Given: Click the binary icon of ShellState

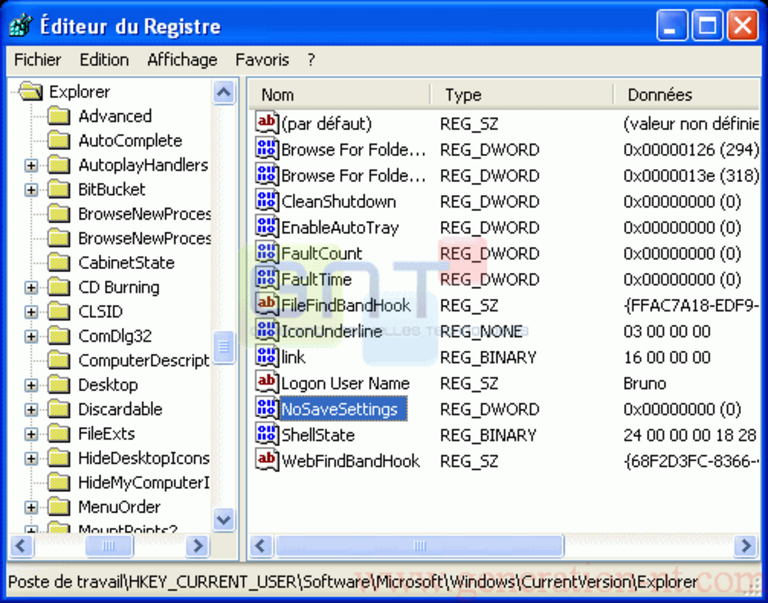Looking at the screenshot, I should [x=267, y=434].
